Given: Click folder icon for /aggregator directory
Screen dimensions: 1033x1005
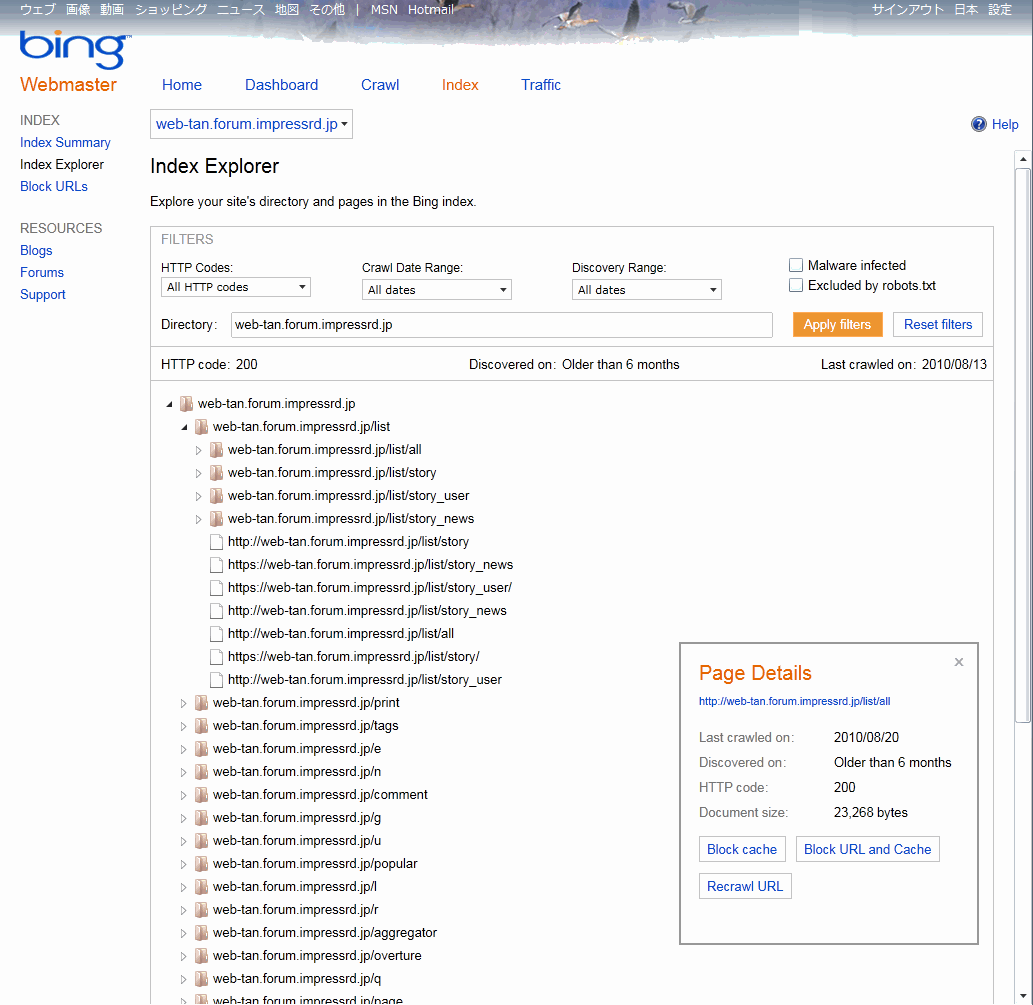Looking at the screenshot, I should (201, 933).
